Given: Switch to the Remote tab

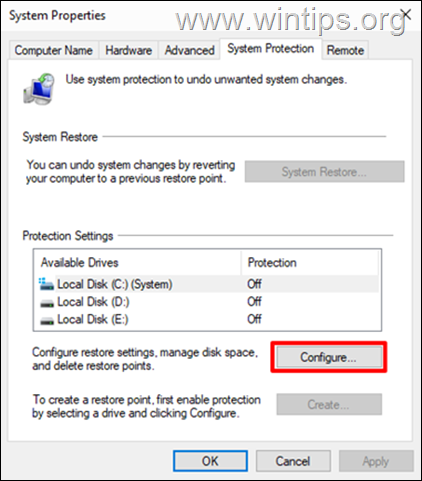Looking at the screenshot, I should [x=345, y=50].
